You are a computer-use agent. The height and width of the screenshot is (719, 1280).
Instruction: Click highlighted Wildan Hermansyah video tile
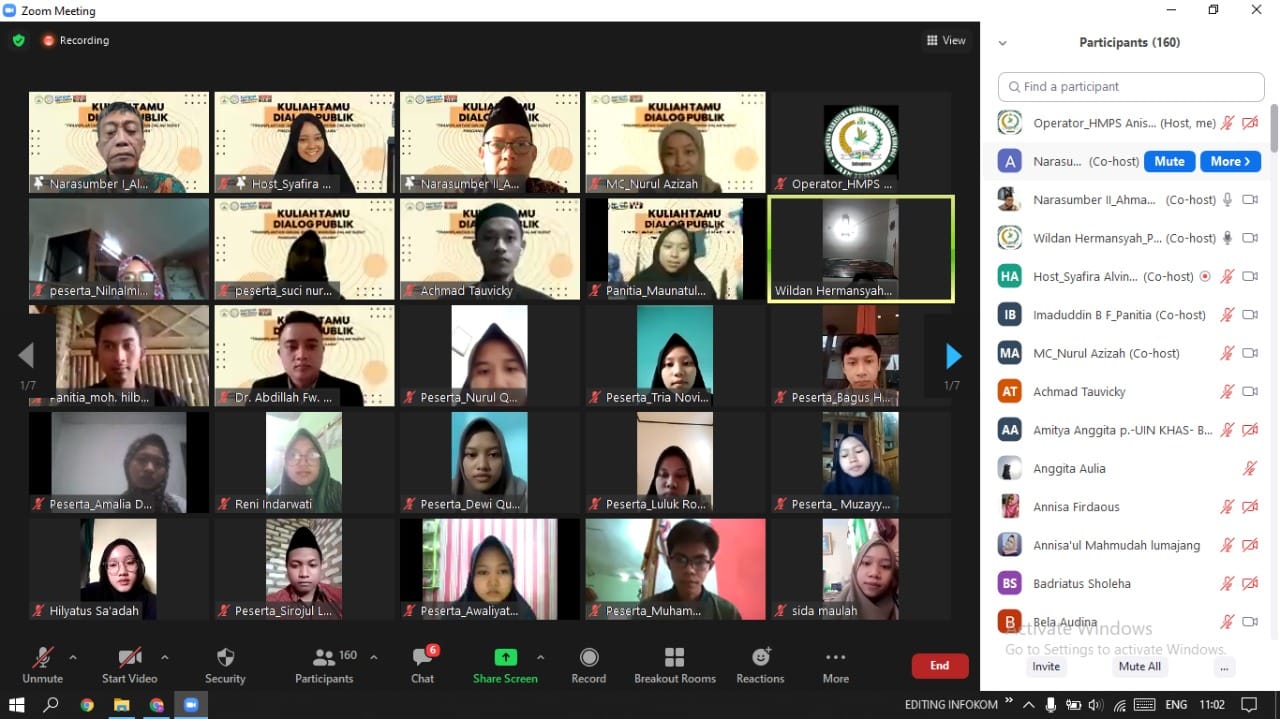[x=861, y=249]
